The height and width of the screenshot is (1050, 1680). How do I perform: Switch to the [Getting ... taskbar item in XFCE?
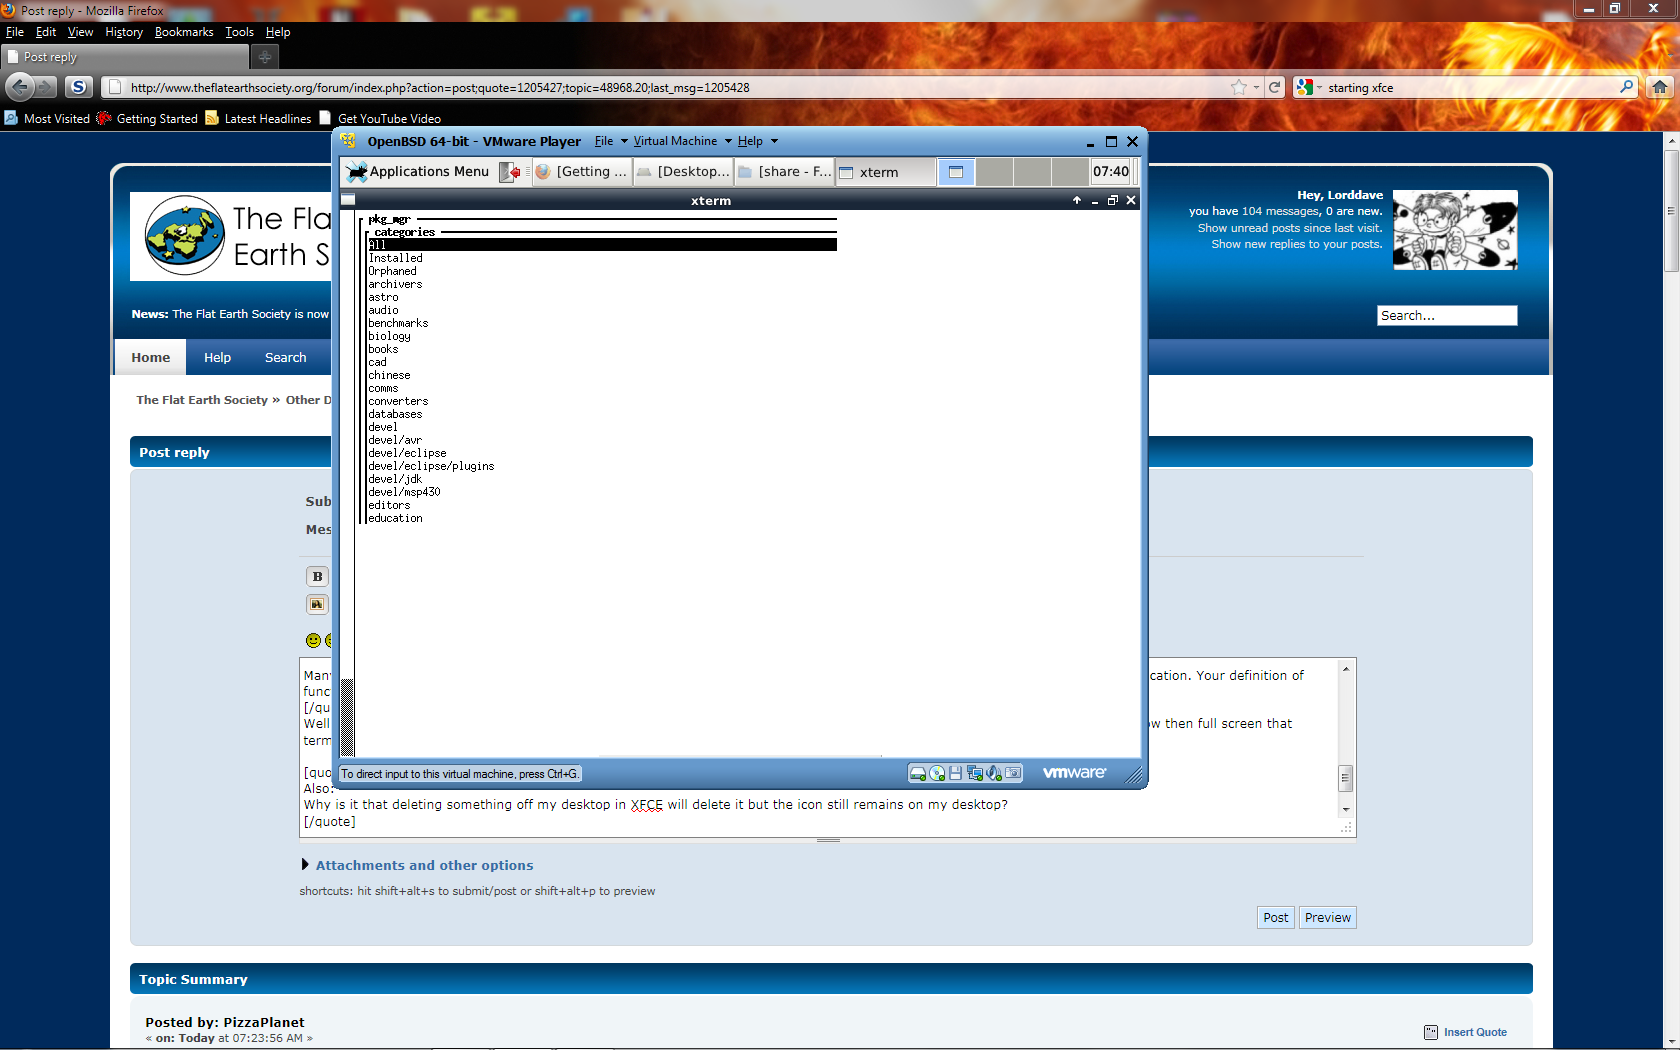(581, 172)
